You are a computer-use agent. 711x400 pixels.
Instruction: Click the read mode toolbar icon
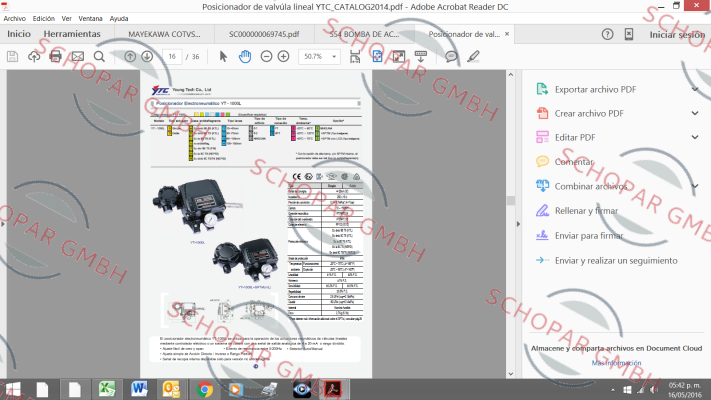(x=421, y=57)
